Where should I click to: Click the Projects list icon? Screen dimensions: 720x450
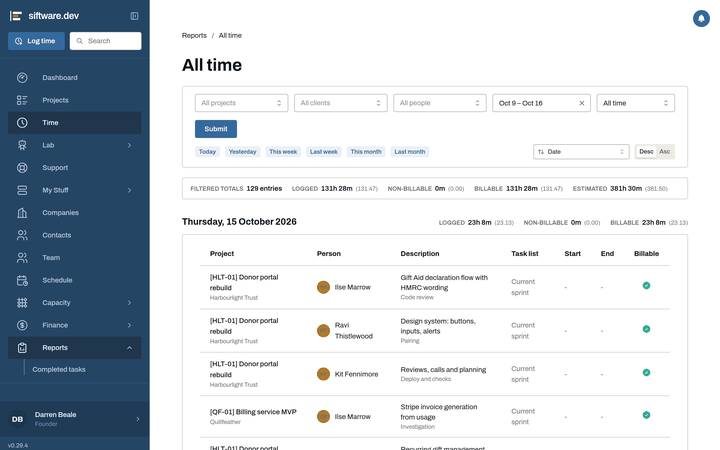coord(22,100)
